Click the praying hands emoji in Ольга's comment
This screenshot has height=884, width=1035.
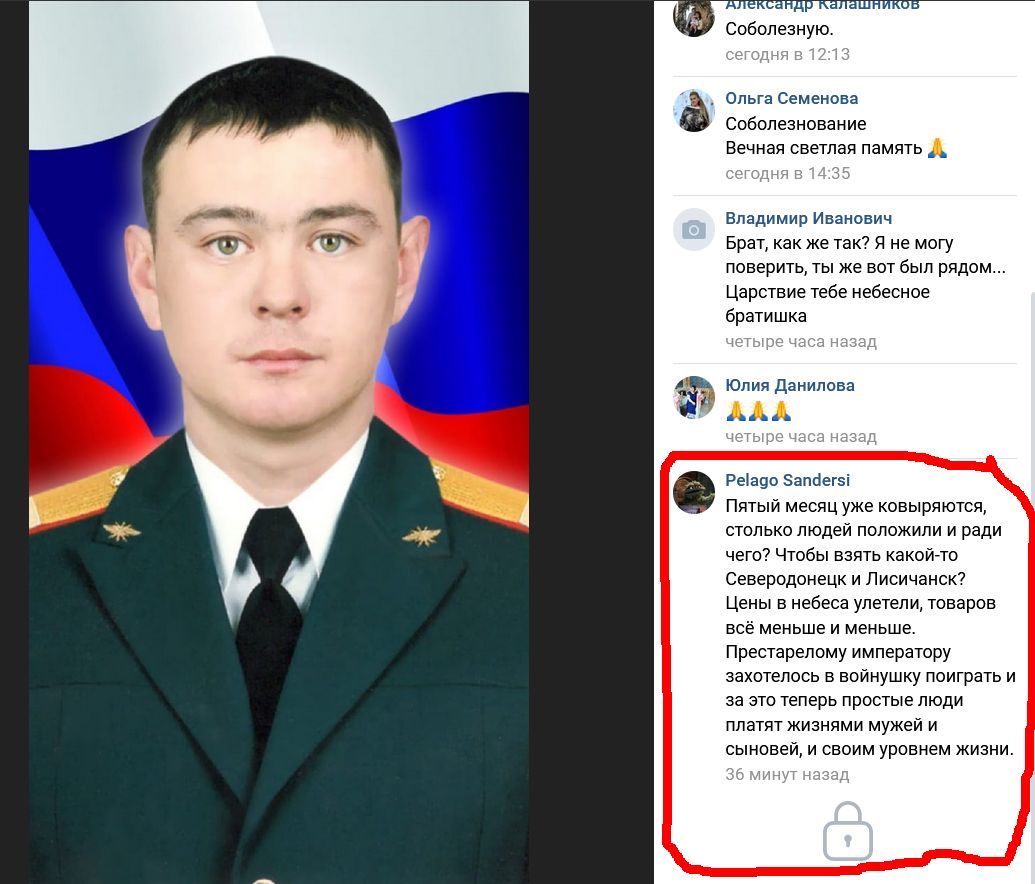click(937, 148)
